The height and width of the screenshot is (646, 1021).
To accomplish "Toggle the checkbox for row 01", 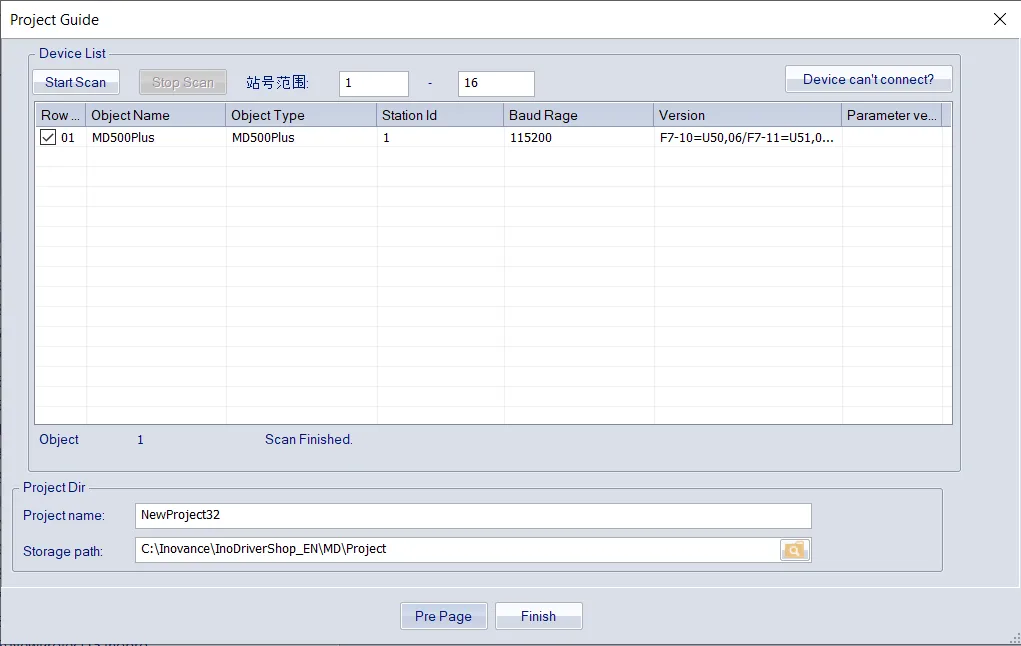I will click(x=48, y=138).
